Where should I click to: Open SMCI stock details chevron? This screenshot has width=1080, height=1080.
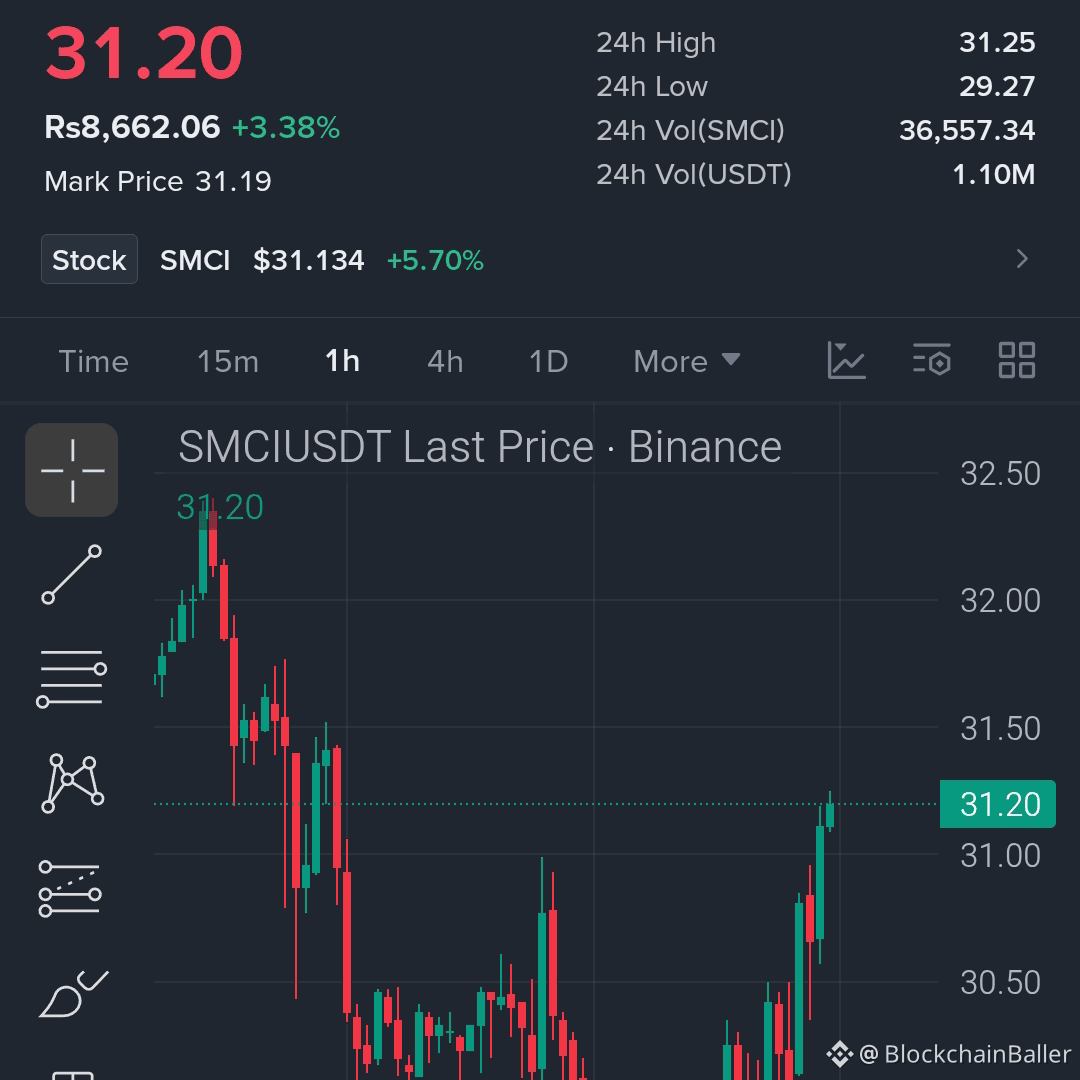tap(1022, 259)
